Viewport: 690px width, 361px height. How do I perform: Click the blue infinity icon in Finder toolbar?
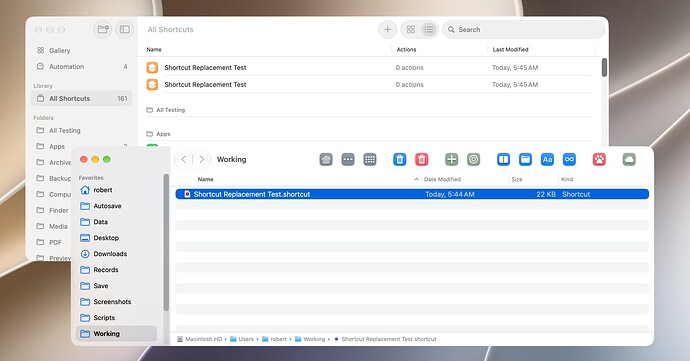569,159
